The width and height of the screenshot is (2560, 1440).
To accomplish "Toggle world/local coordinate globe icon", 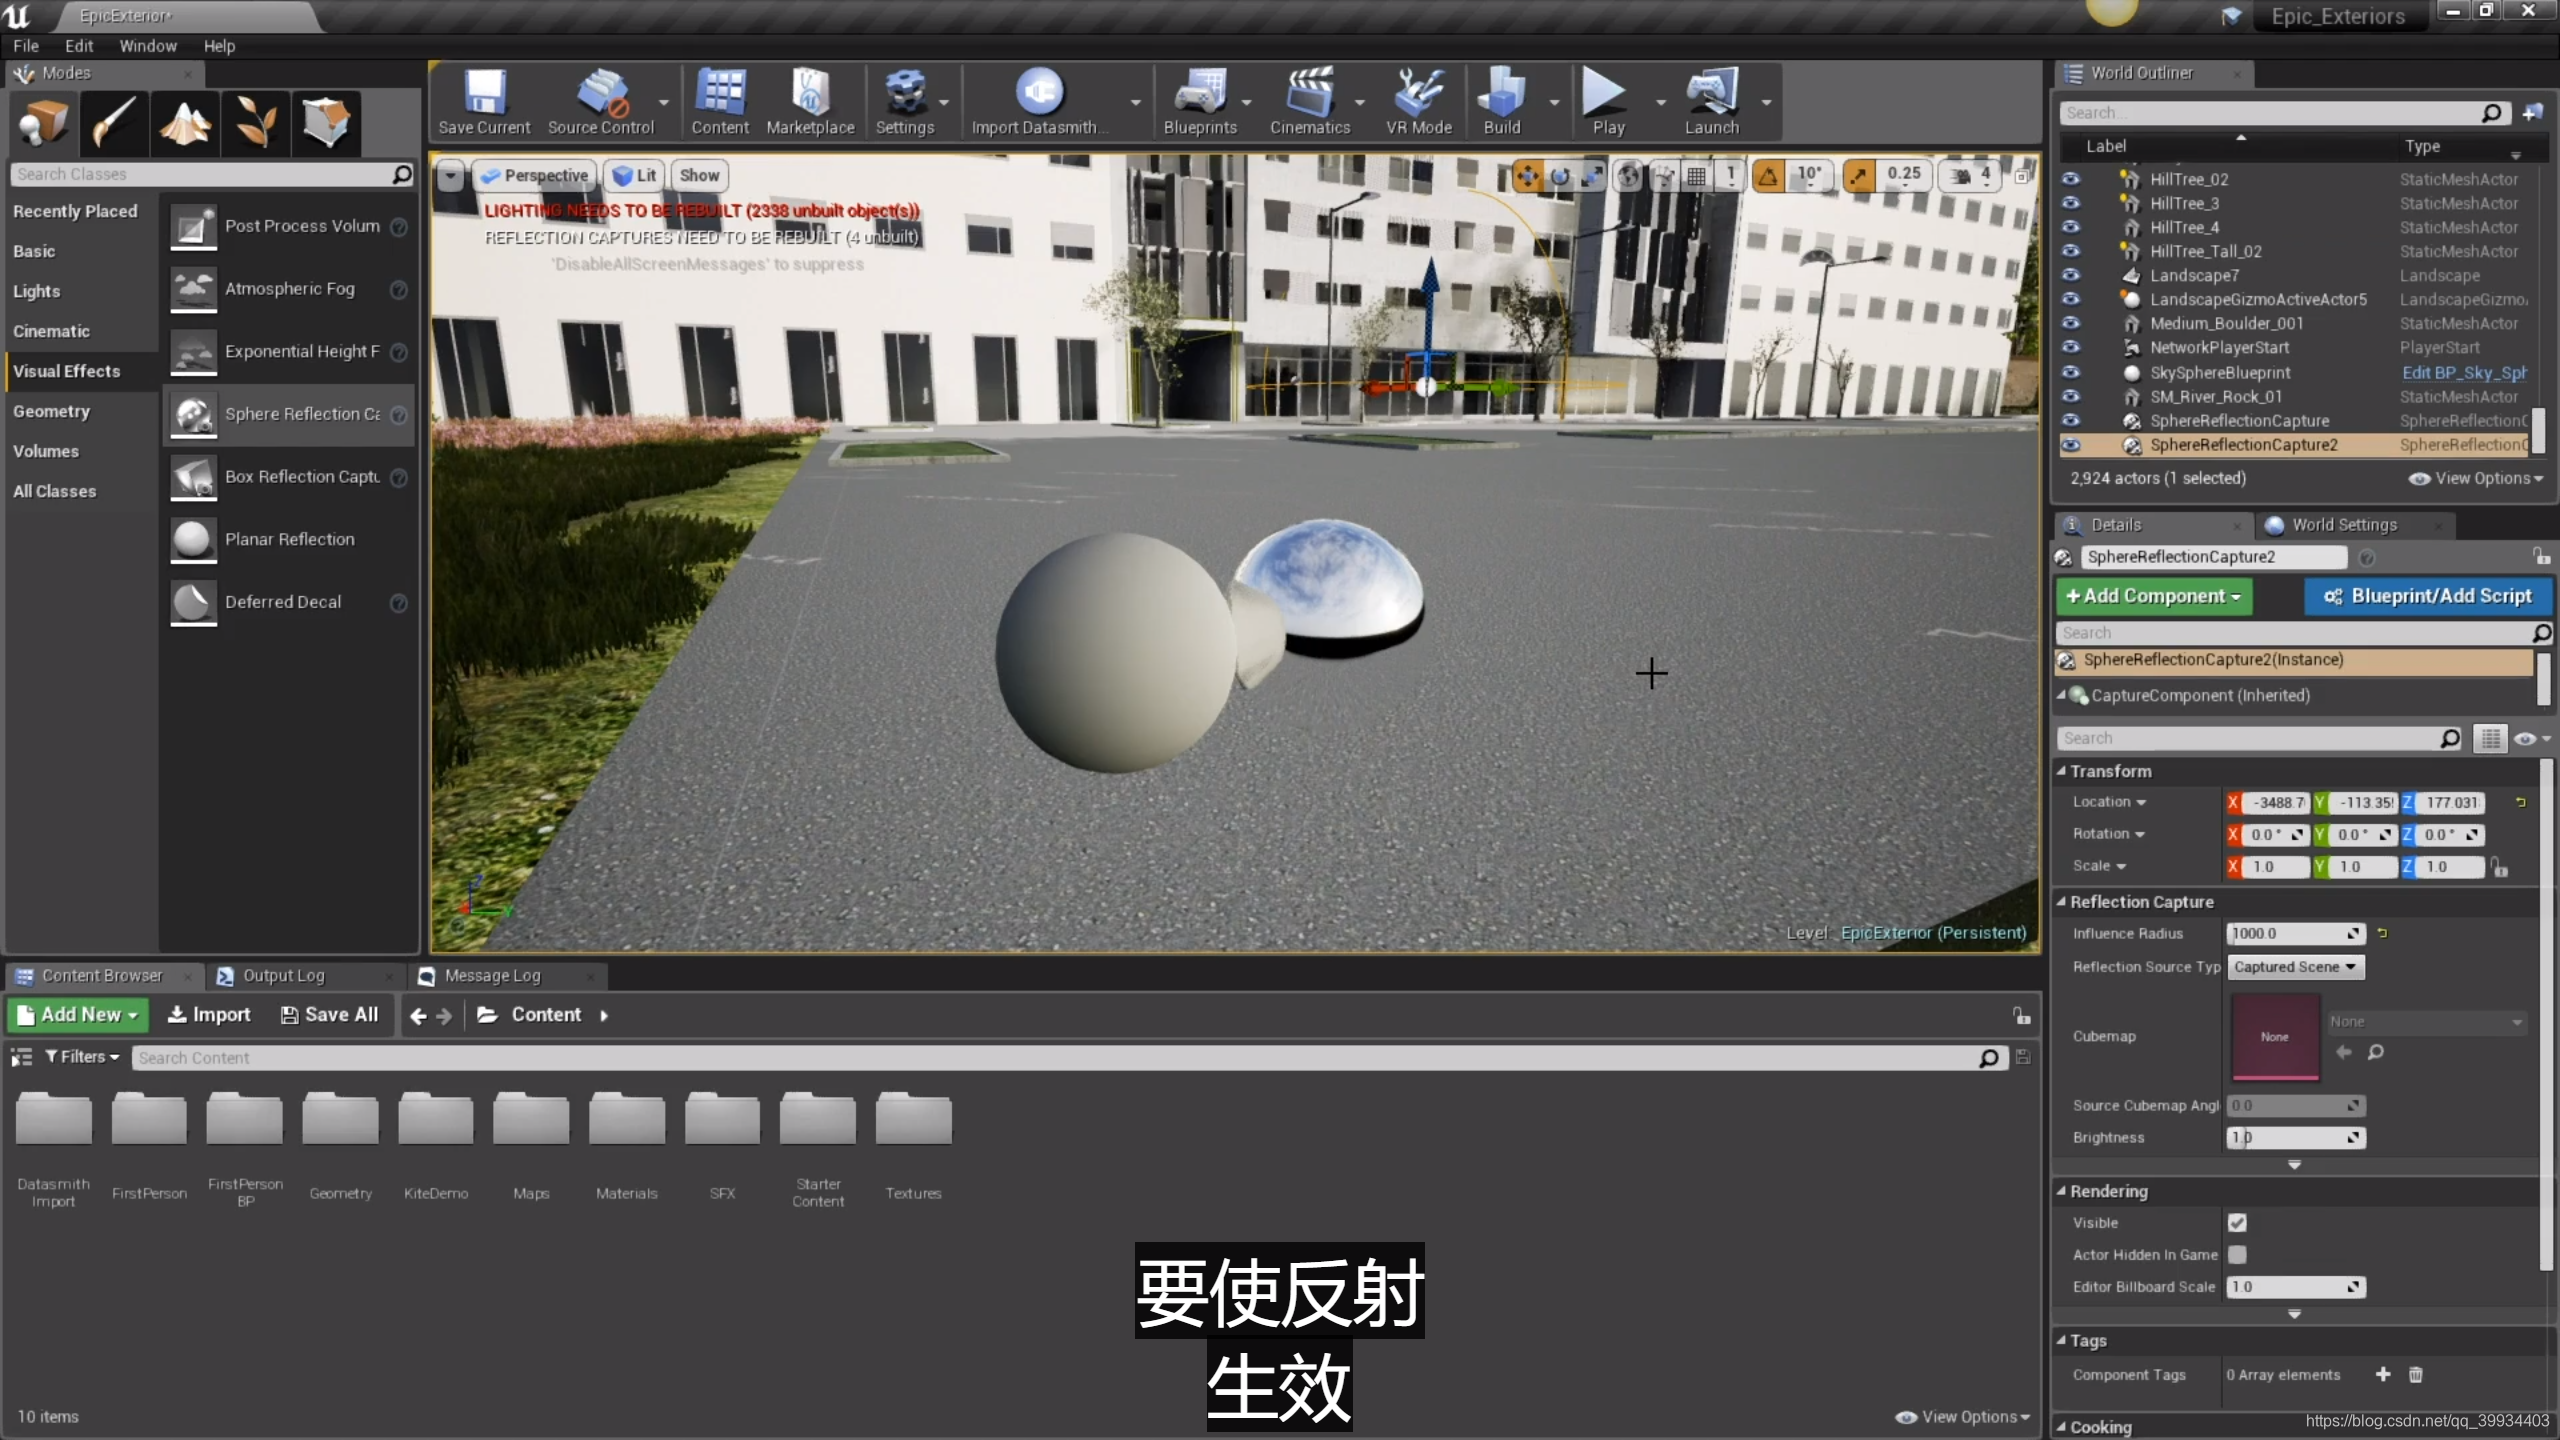I will coord(1629,176).
